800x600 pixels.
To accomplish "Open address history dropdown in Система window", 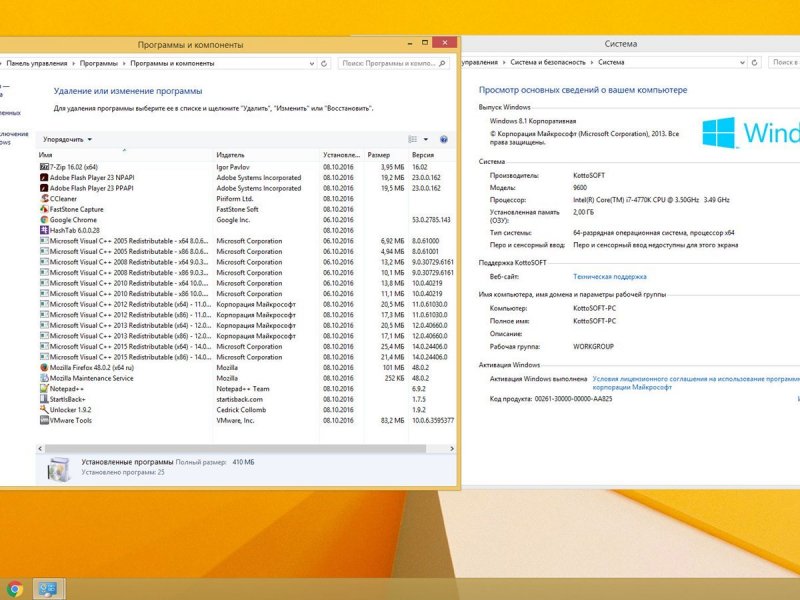I will [742, 62].
